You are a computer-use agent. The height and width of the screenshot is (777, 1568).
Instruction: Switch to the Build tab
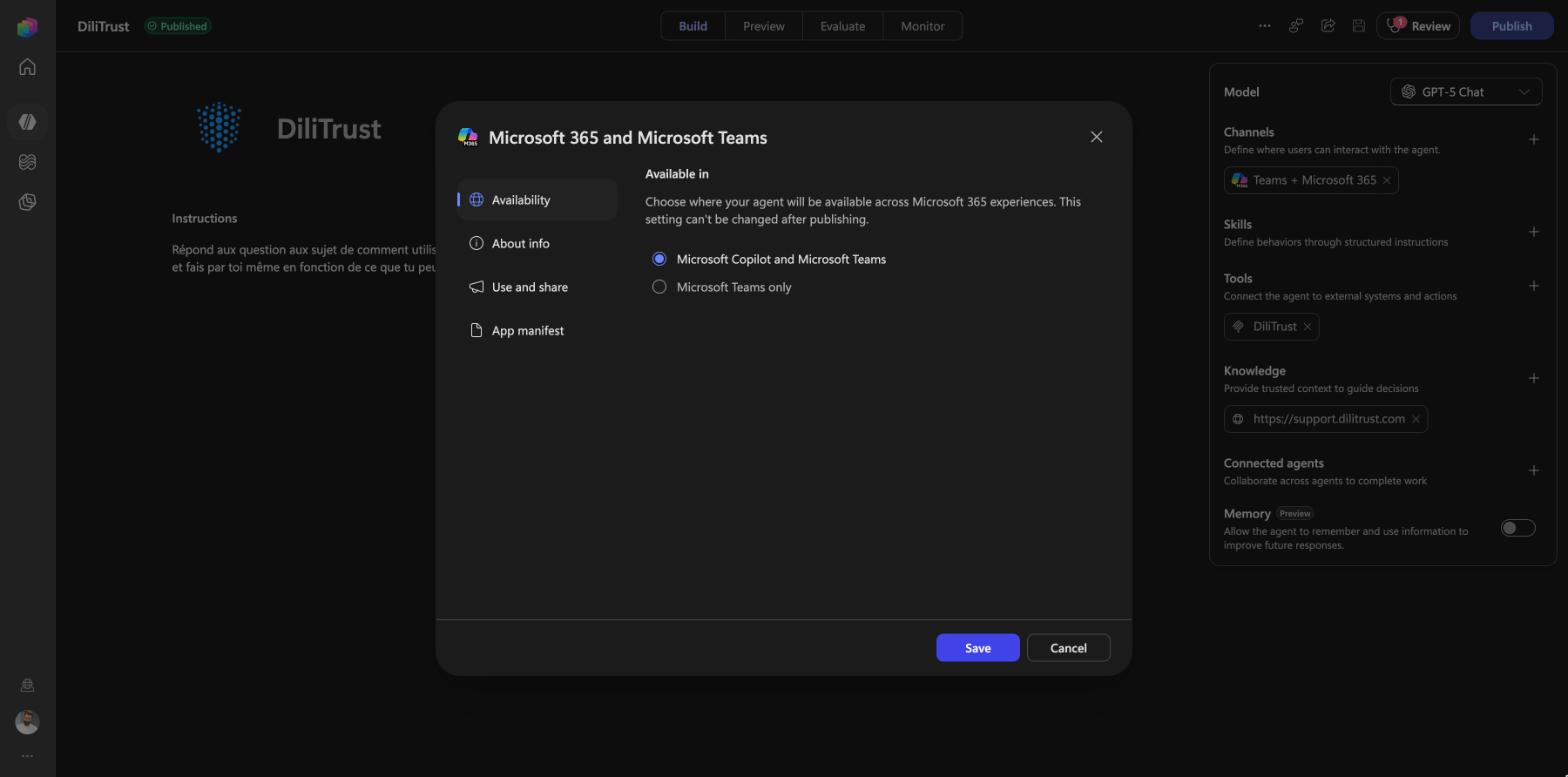(x=693, y=26)
